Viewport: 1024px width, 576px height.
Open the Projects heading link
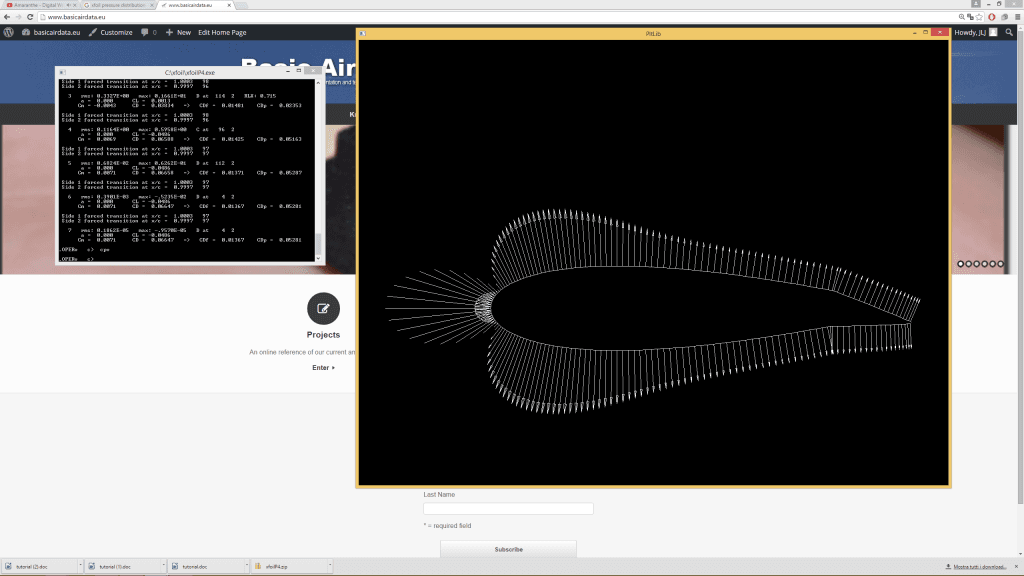(x=323, y=335)
